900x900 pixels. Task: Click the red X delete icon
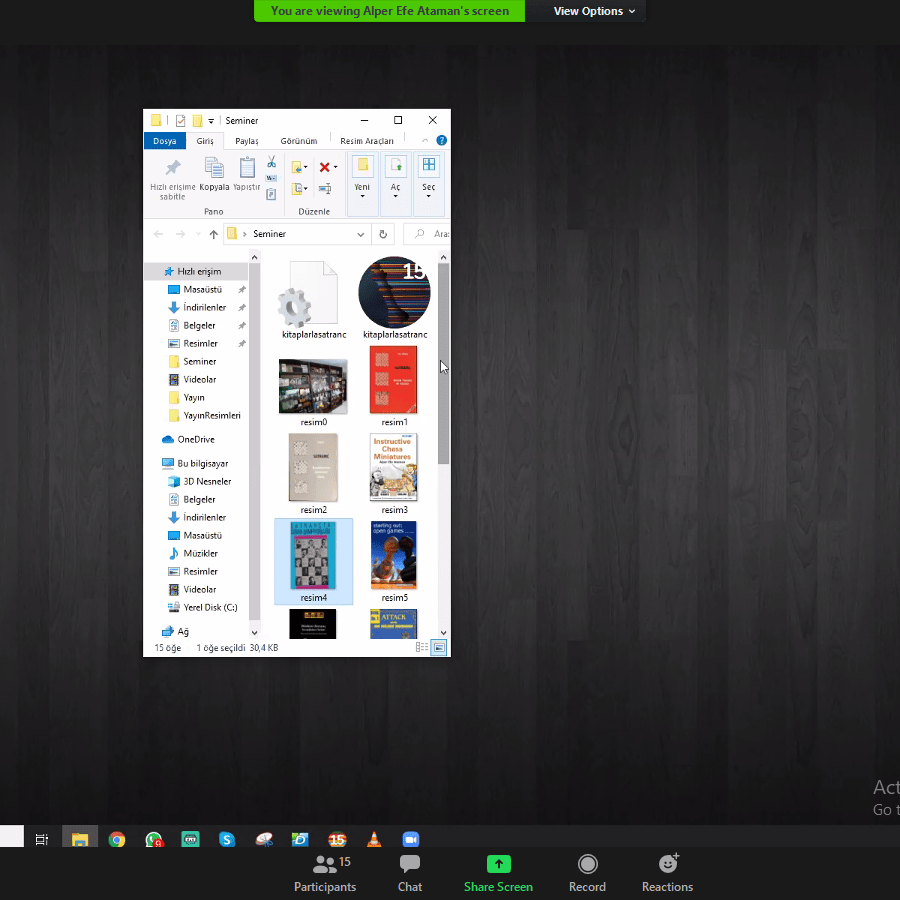click(x=324, y=167)
